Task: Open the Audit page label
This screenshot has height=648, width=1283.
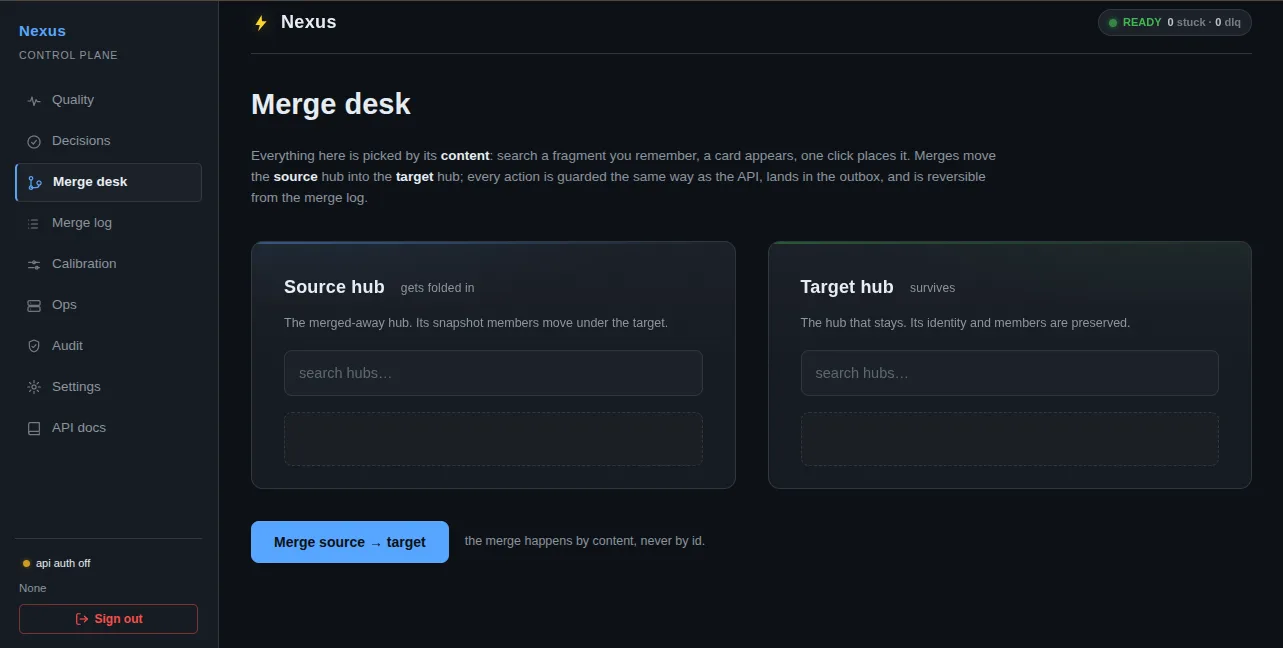Action: click(x=67, y=346)
